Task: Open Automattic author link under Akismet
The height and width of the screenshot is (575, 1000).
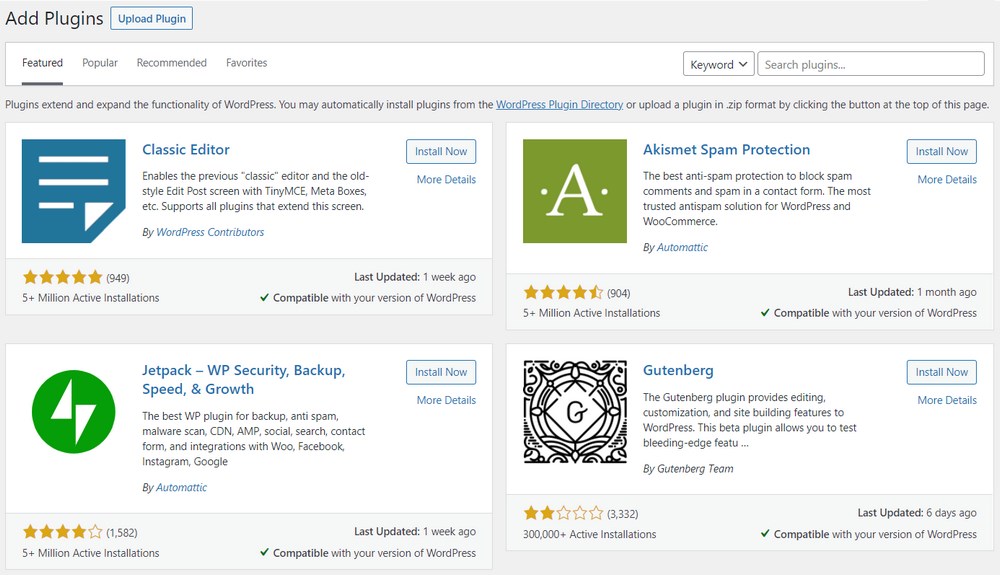Action: (x=682, y=247)
